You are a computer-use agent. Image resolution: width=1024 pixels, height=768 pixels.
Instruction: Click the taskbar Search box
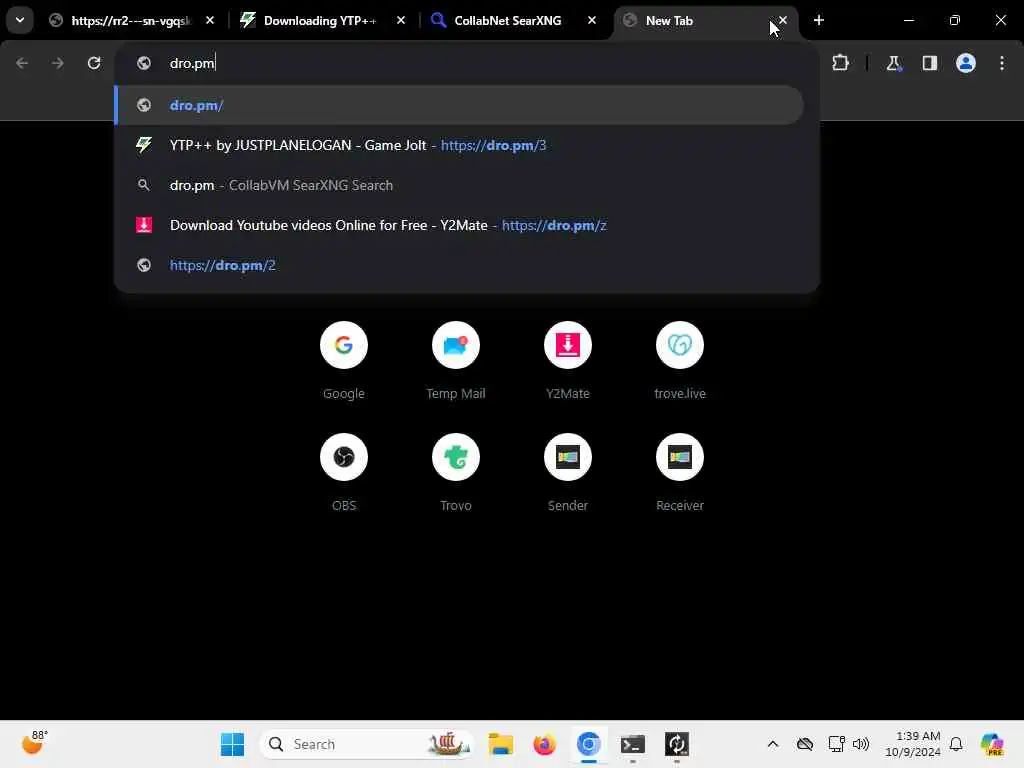[x=366, y=744]
